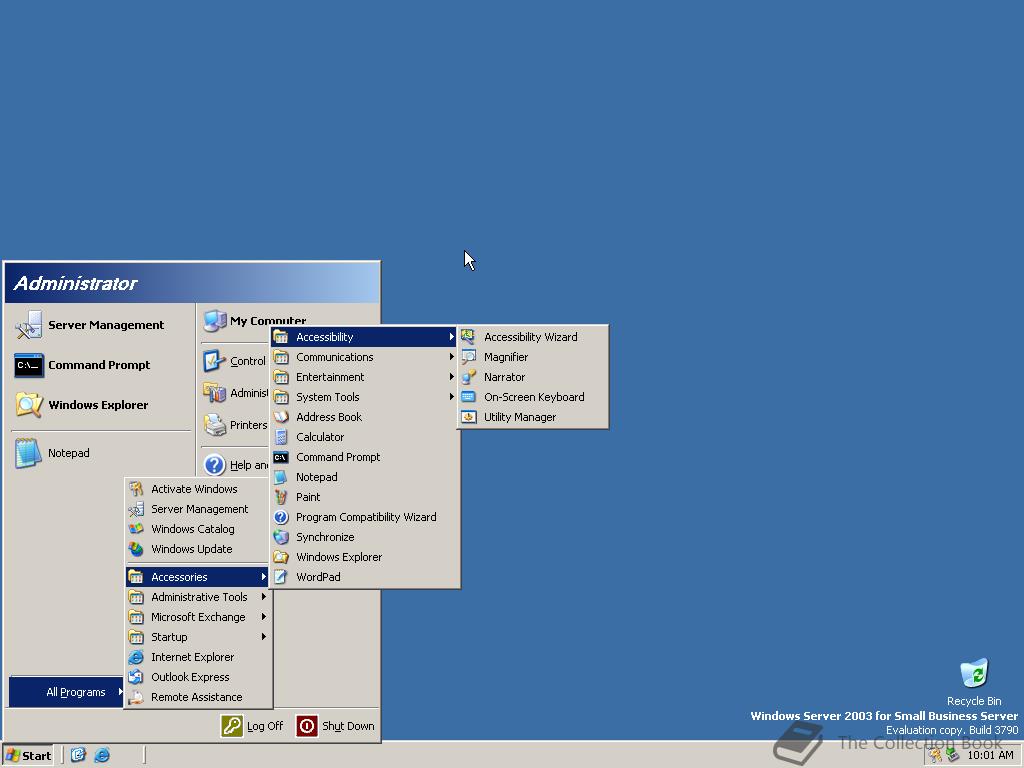Click the Synchronize icon
The image size is (1024, 768).
(x=281, y=537)
